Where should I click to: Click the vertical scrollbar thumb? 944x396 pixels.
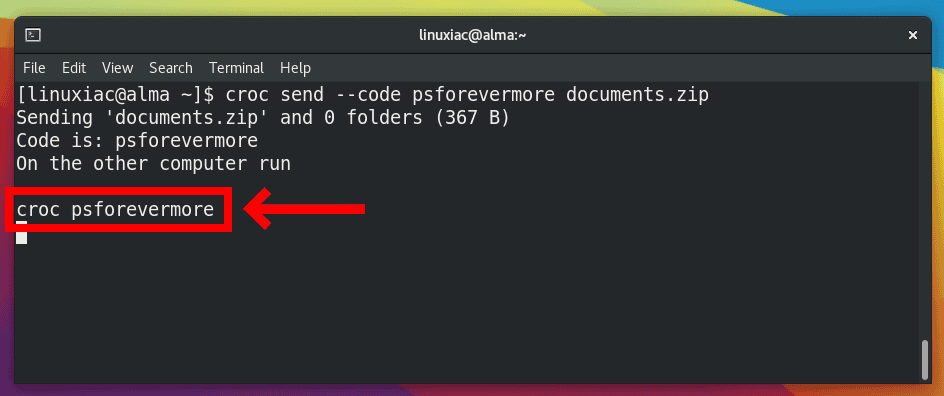pos(924,360)
